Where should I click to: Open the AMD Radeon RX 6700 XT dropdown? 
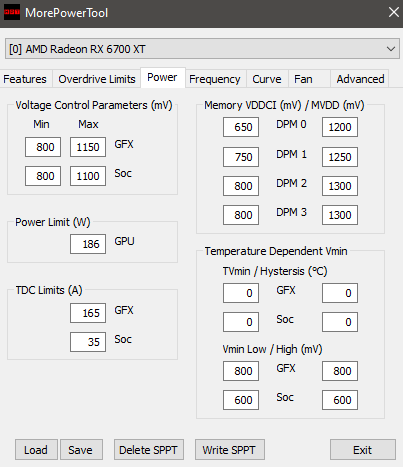[202, 49]
